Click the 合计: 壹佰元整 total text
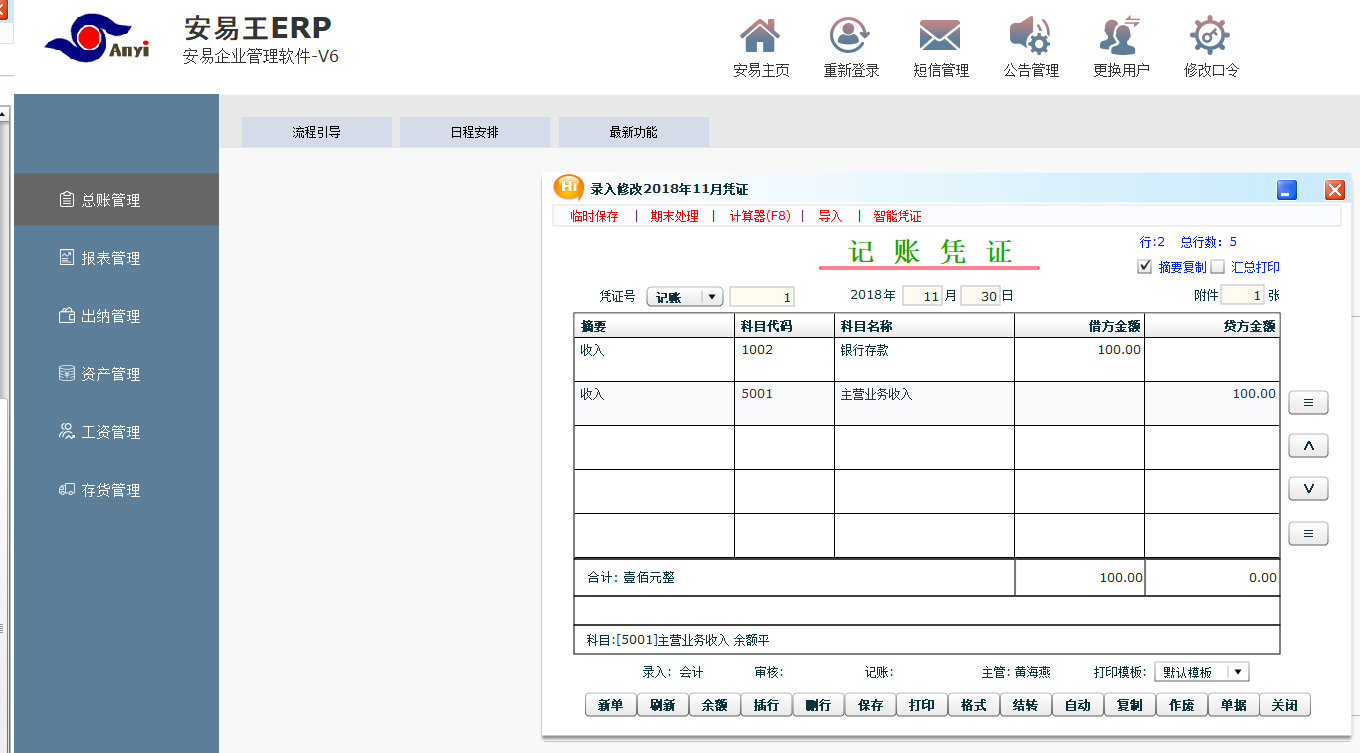The width and height of the screenshot is (1360, 753). (x=631, y=578)
